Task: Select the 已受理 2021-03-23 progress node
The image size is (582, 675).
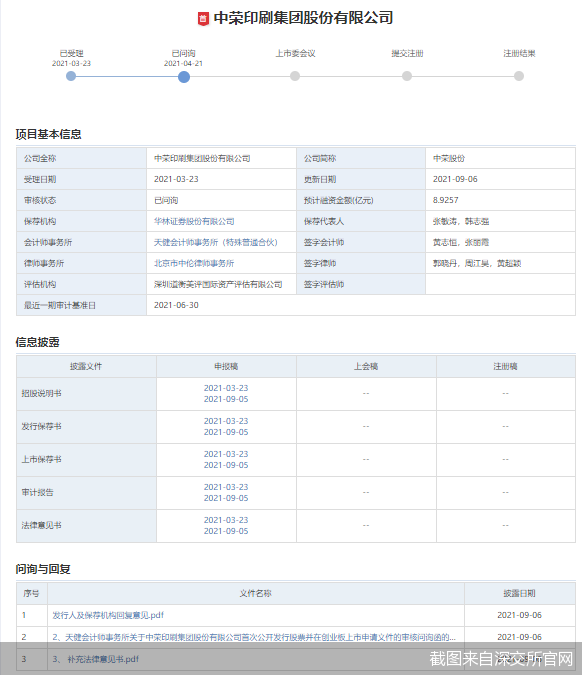Action: tap(71, 76)
